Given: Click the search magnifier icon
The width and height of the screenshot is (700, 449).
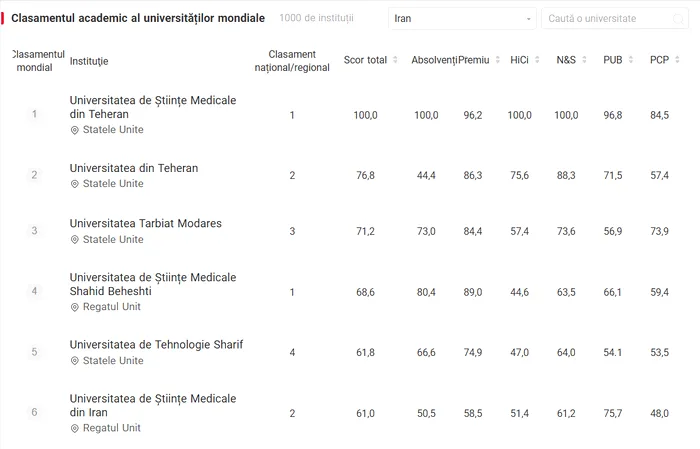Looking at the screenshot, I should click(678, 19).
